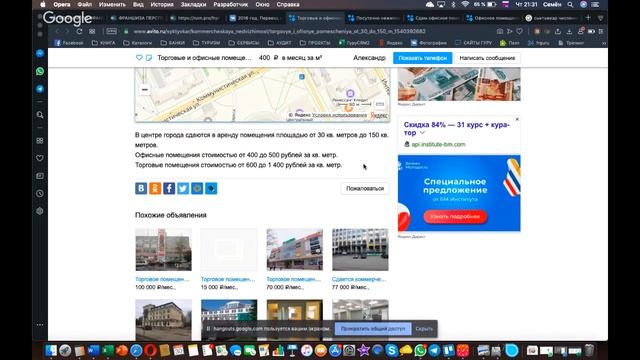Open Skype from the dock
The width and height of the screenshot is (640, 360).
point(391,350)
